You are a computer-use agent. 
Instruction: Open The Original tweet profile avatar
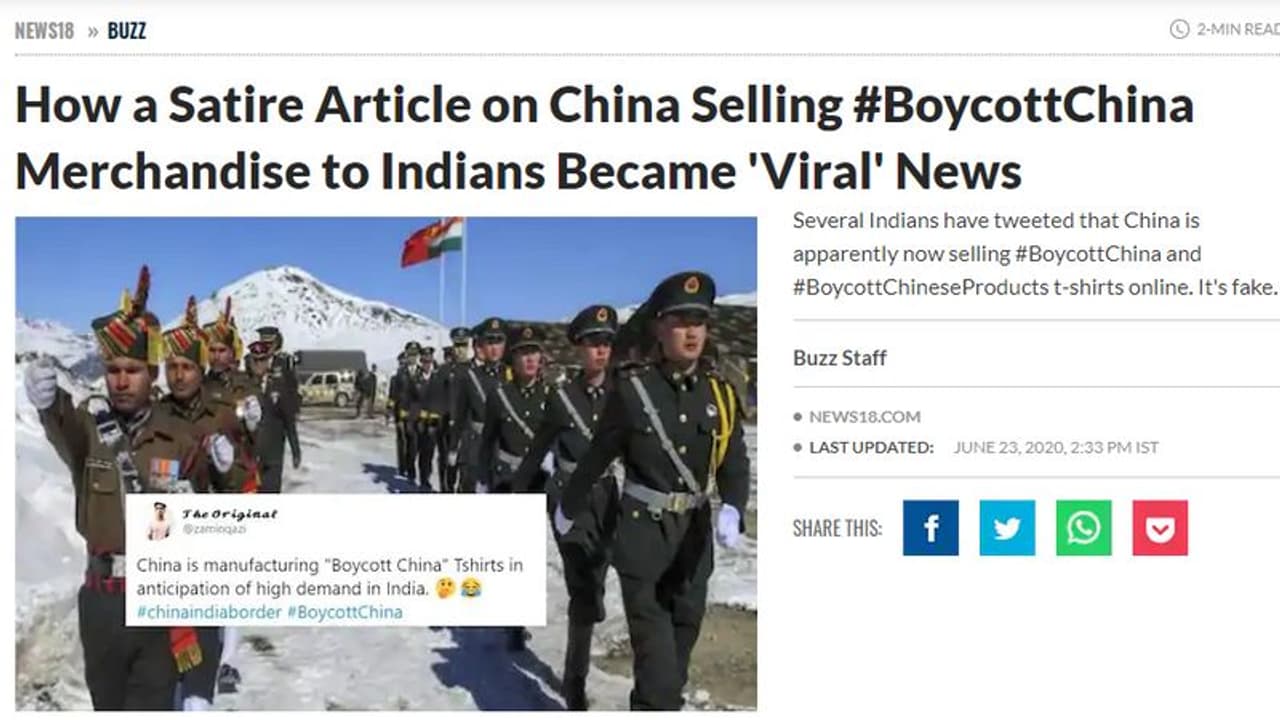point(159,520)
